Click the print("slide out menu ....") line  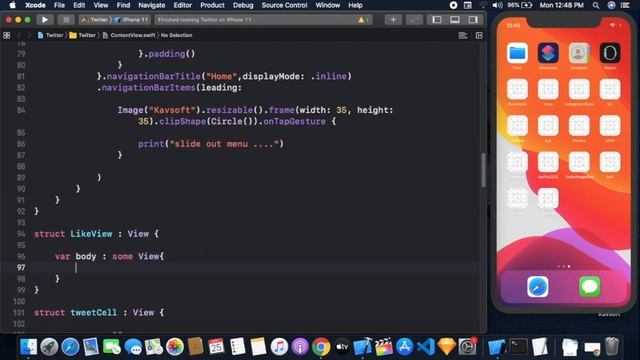[x=211, y=144]
